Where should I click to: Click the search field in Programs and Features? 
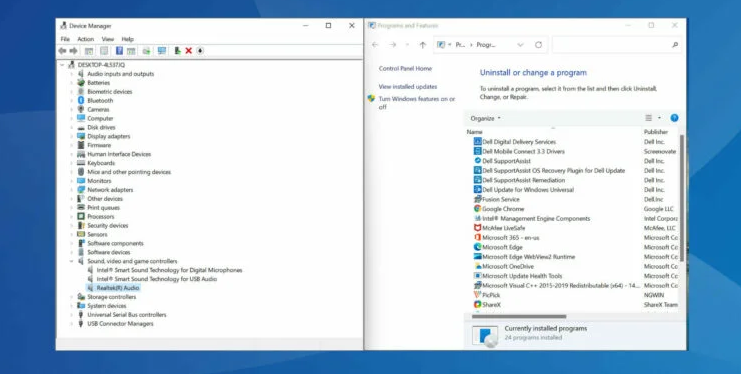tap(616, 45)
